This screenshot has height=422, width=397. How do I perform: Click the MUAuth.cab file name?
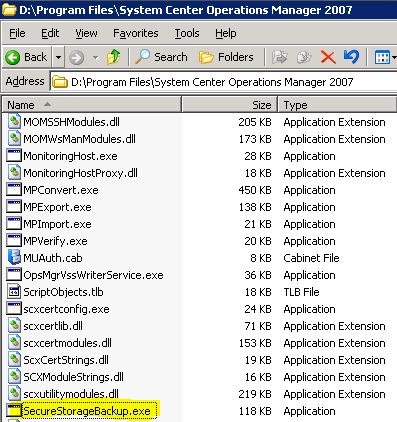53,258
